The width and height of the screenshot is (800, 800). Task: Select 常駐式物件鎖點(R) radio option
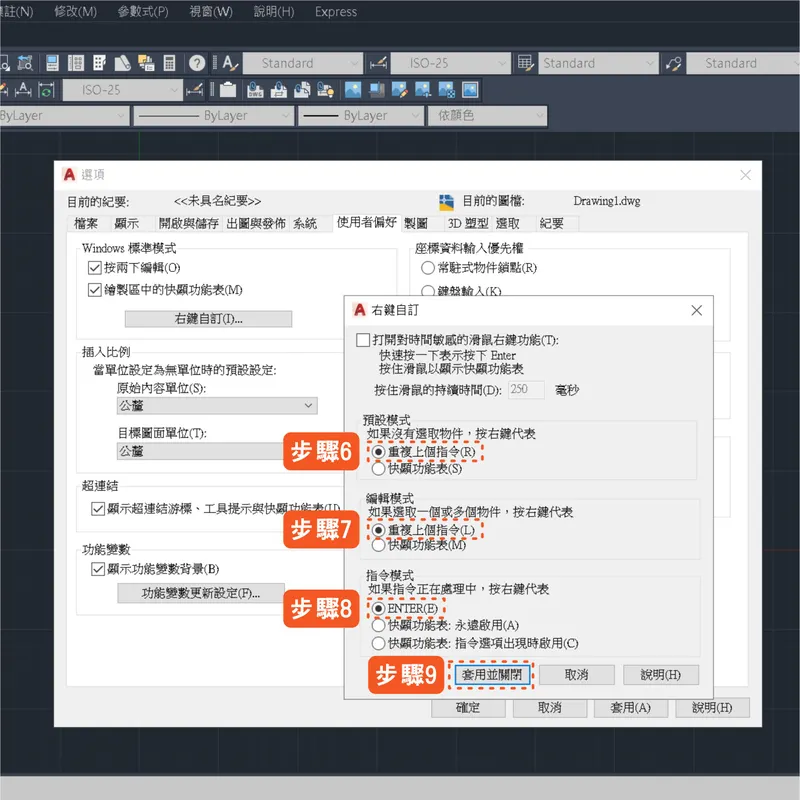point(428,268)
